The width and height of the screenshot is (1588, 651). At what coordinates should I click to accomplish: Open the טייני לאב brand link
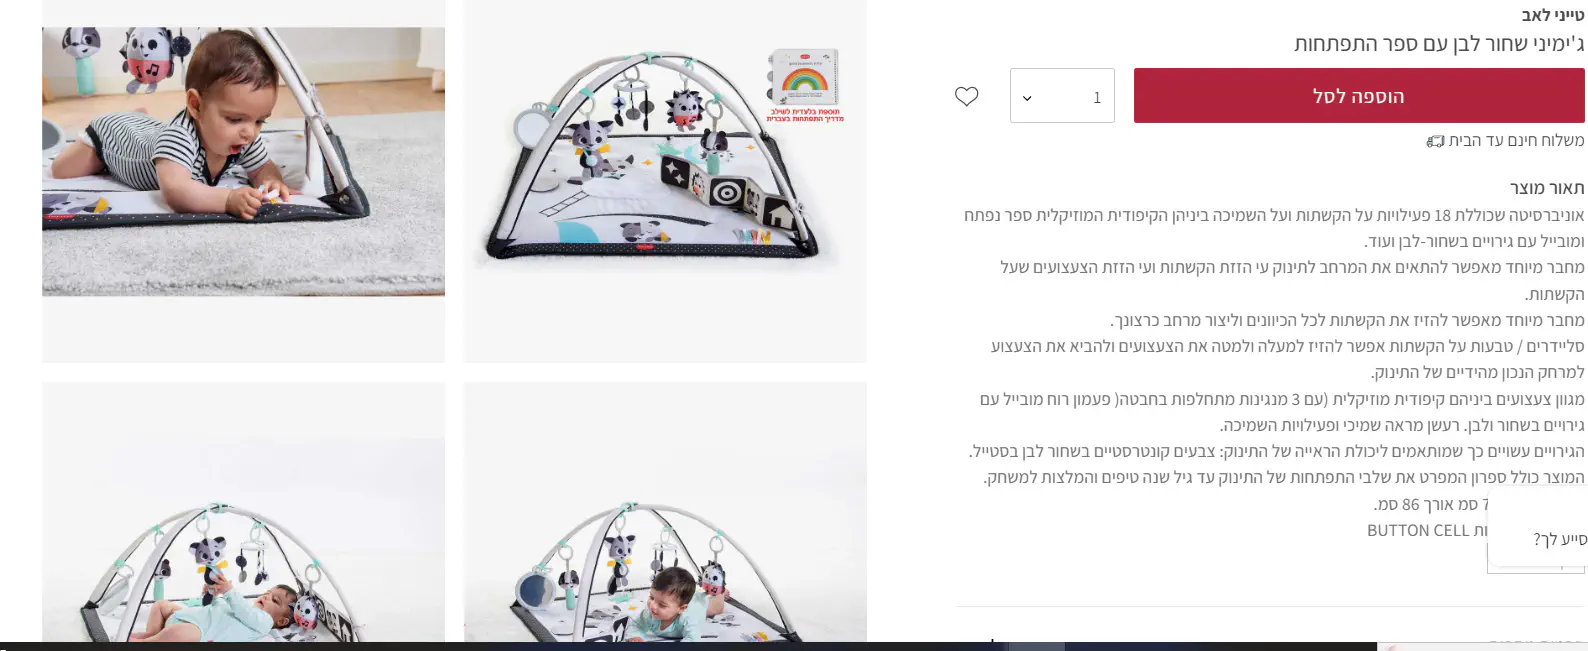1553,15
